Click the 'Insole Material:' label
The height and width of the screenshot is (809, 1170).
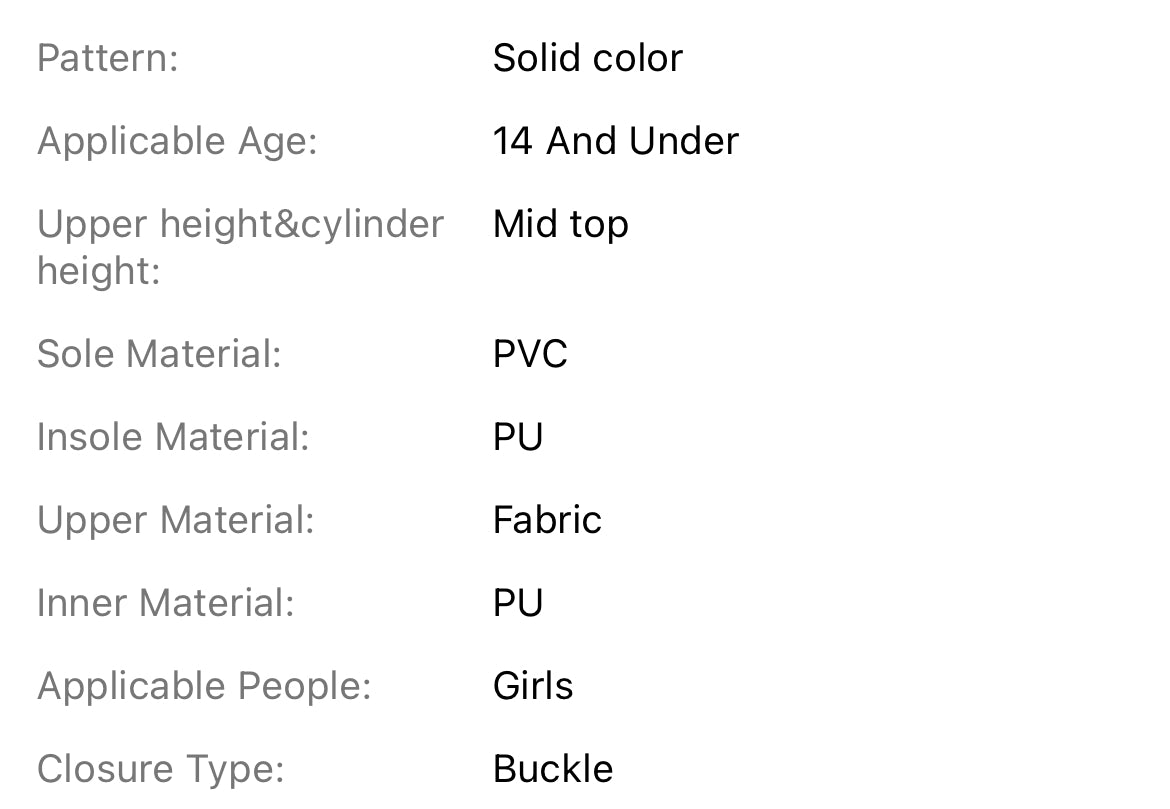[x=173, y=437]
